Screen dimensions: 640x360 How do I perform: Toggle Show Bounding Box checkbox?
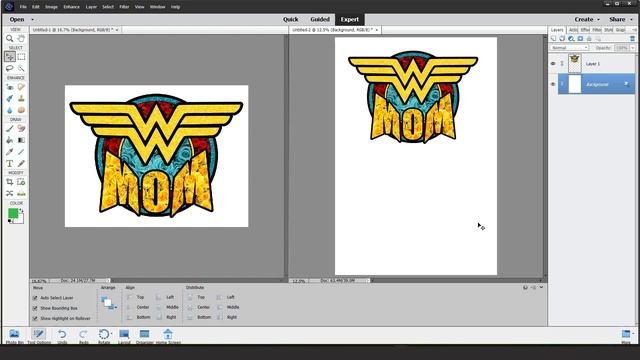click(x=35, y=308)
